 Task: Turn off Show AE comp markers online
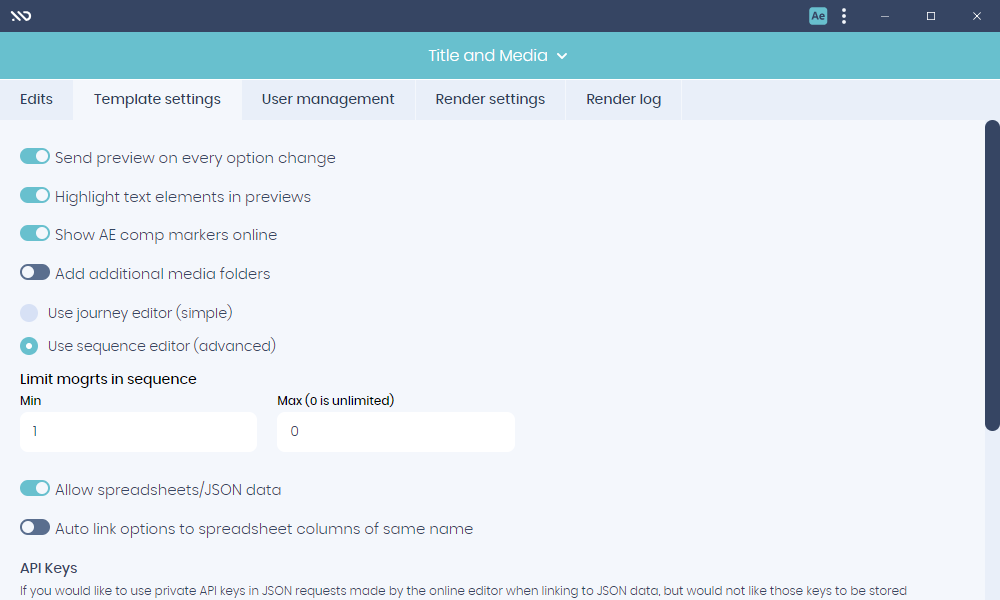[35, 234]
